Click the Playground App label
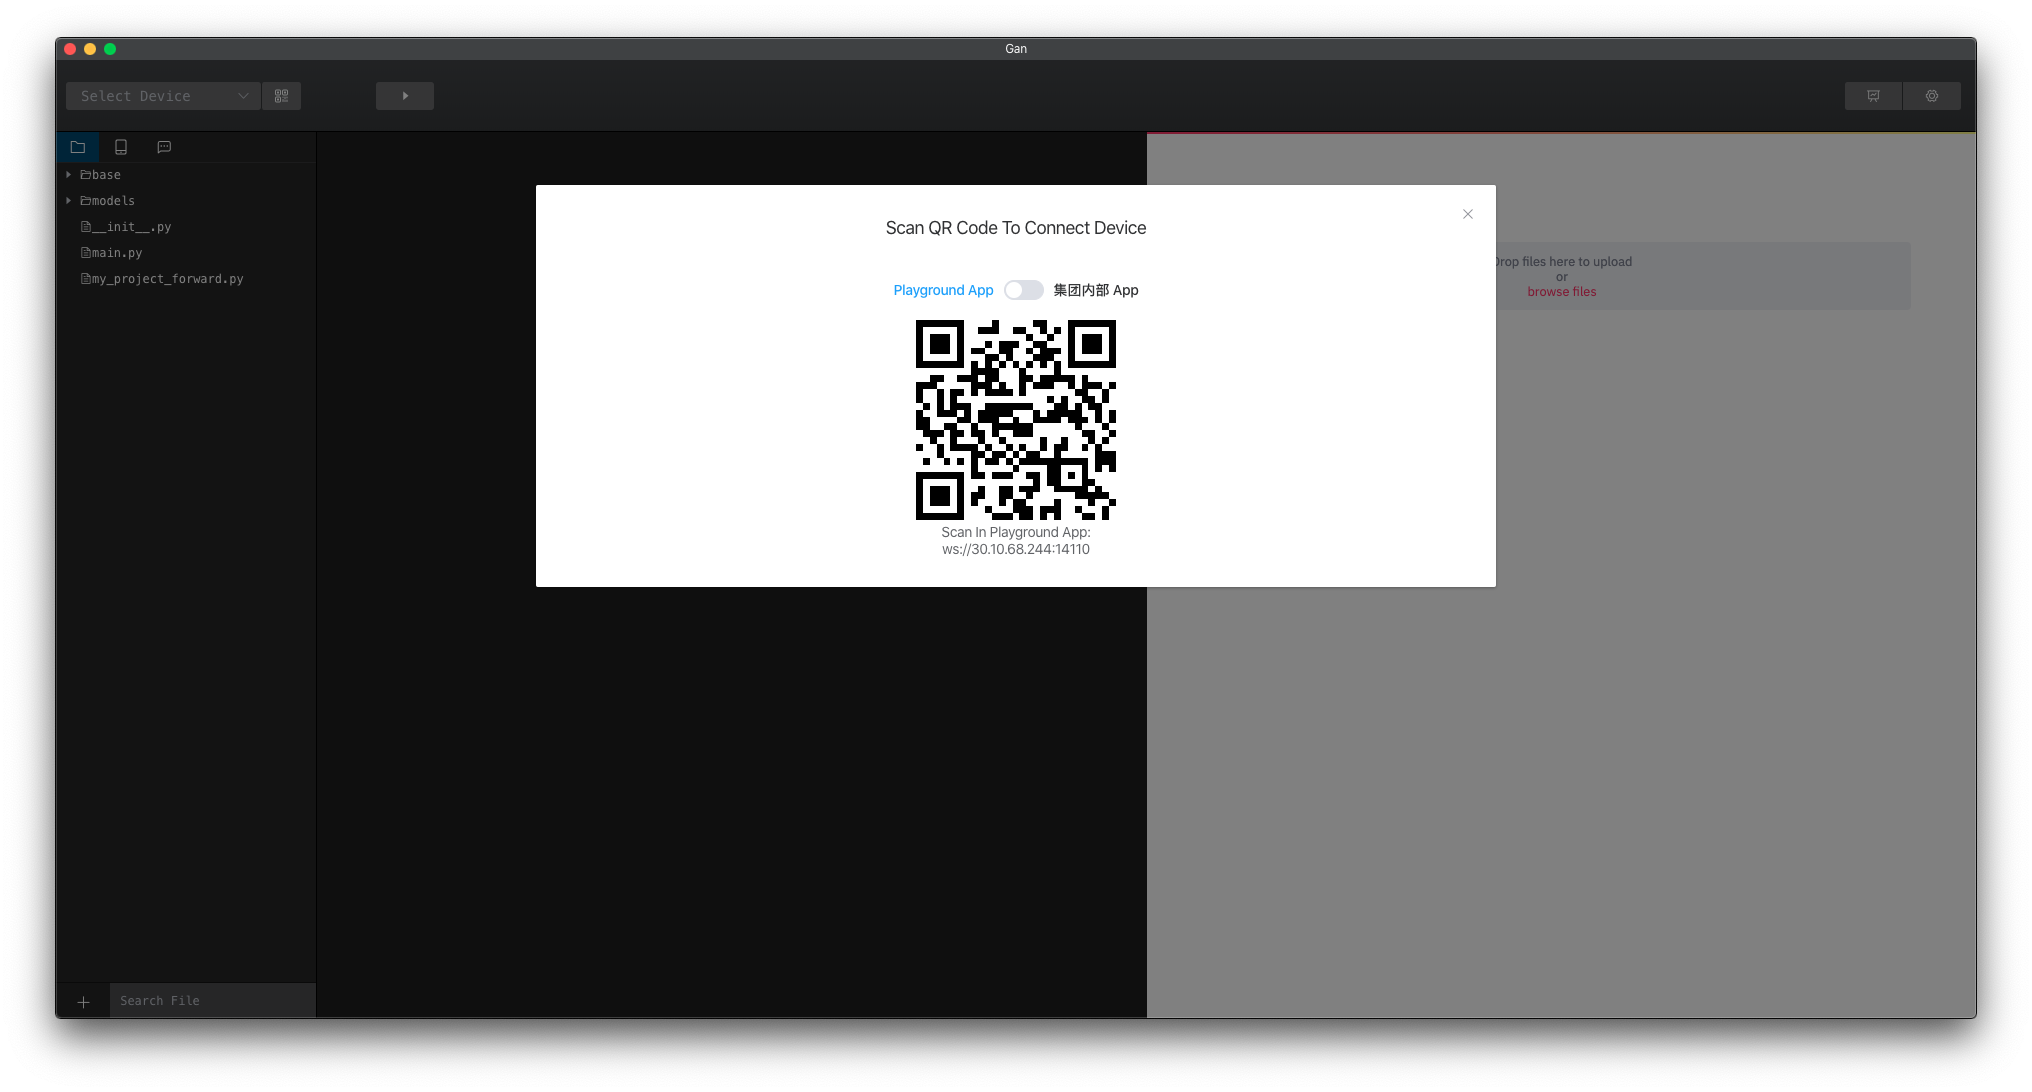The image size is (2032, 1092). 943,290
